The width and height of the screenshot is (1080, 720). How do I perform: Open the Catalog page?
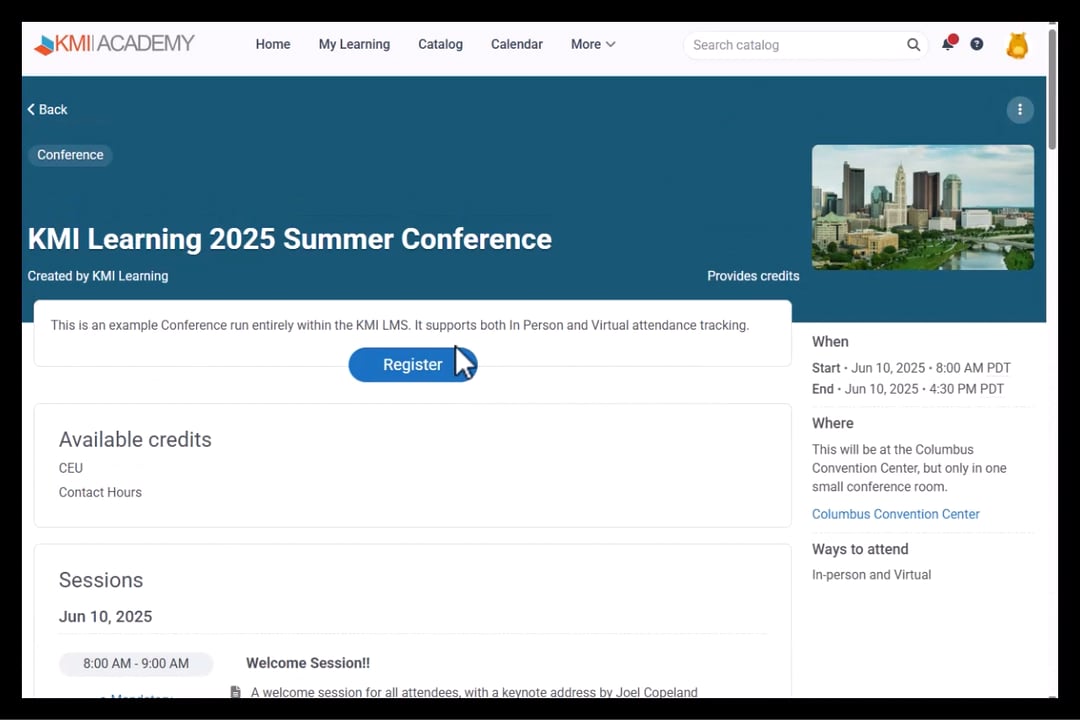(440, 44)
